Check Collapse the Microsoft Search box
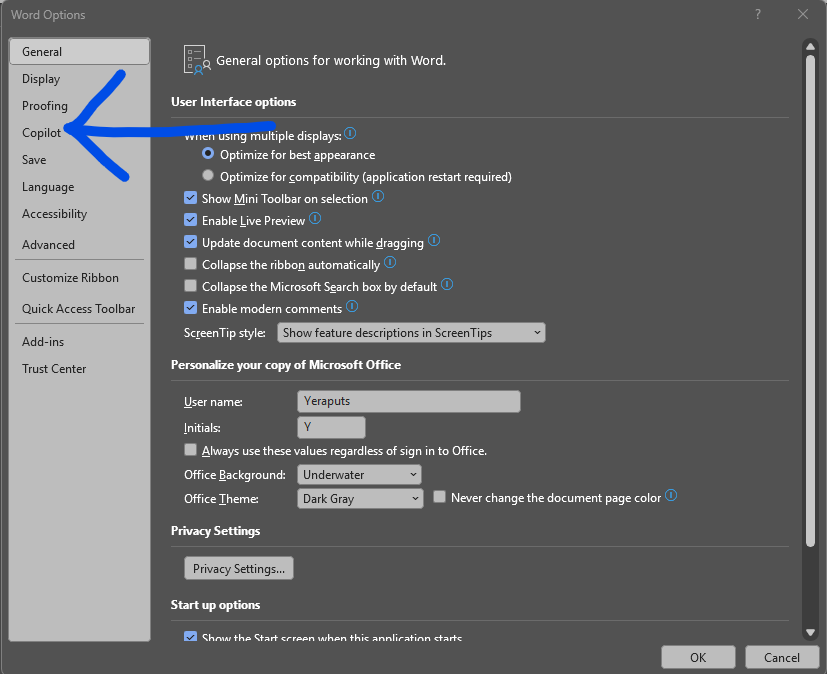827x674 pixels. pos(190,285)
